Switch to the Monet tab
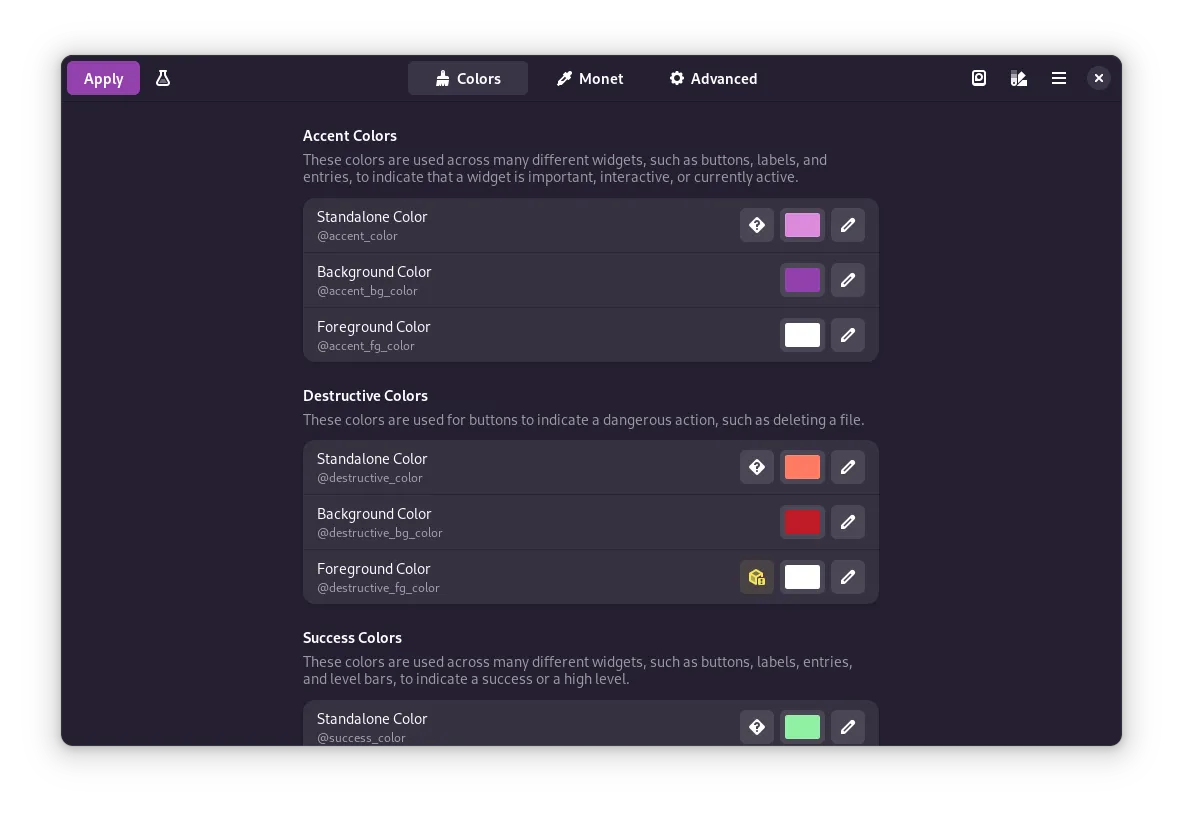The image size is (1183, 813). click(x=590, y=78)
